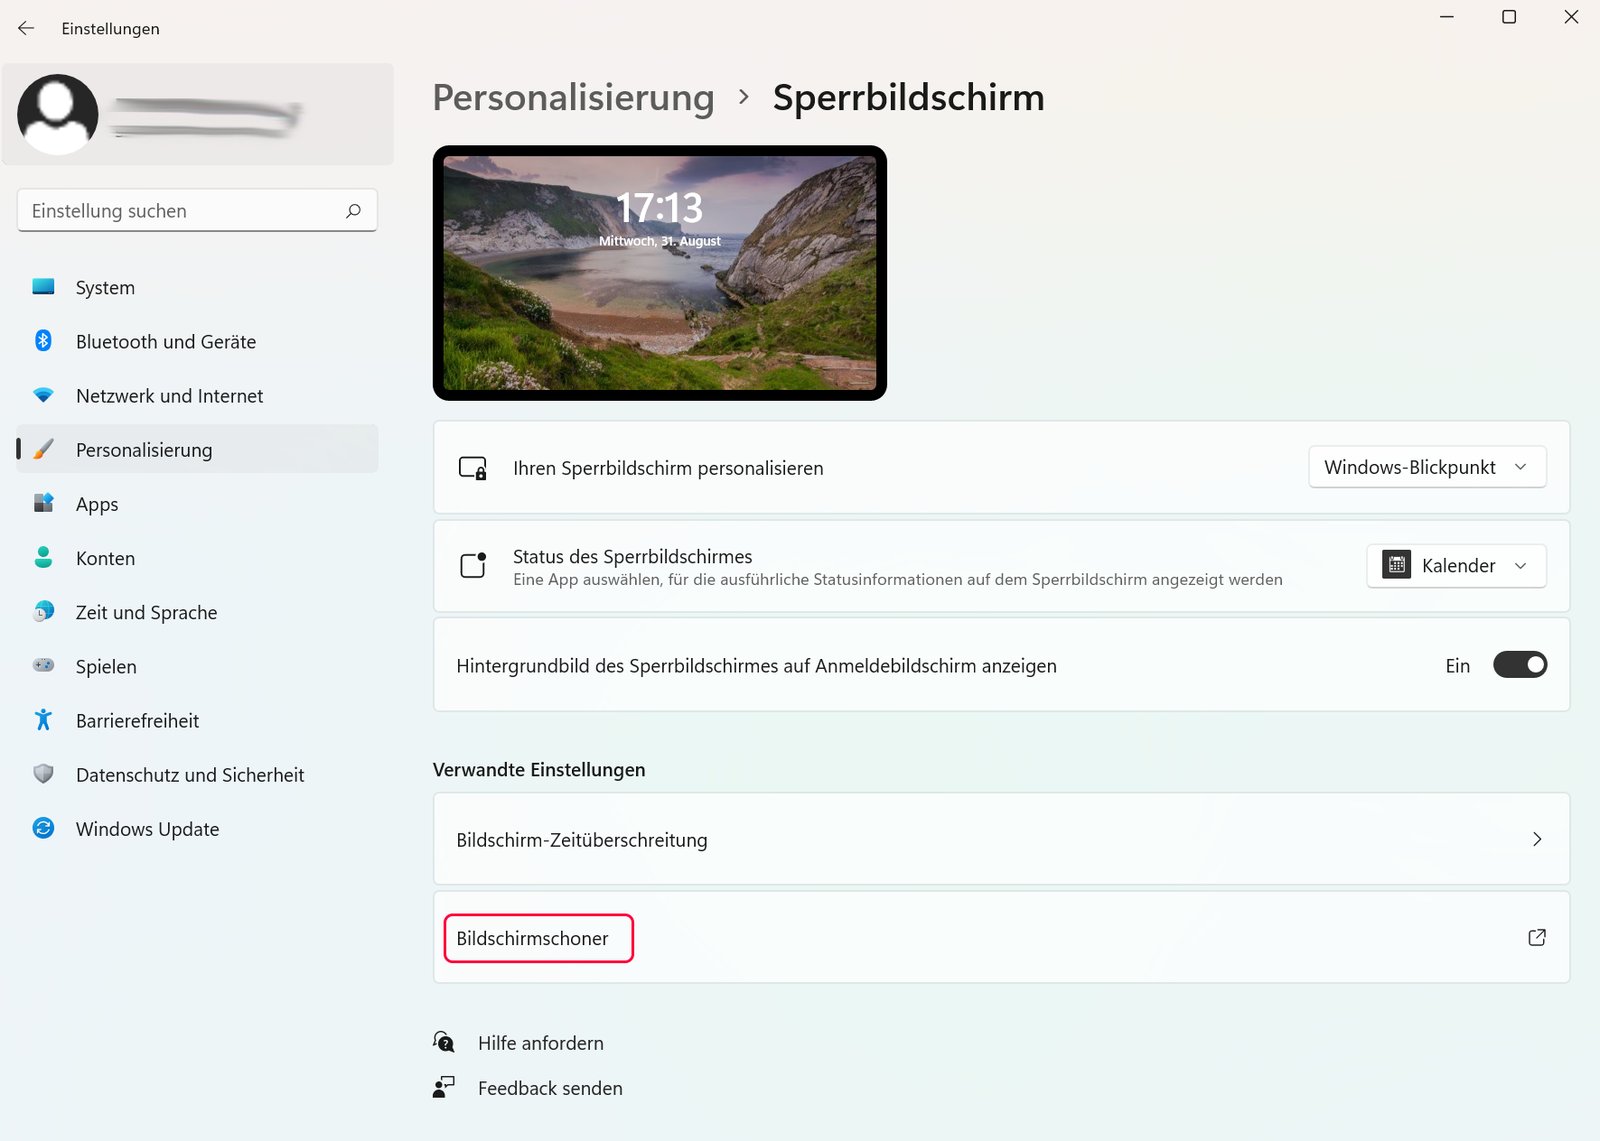Image resolution: width=1600 pixels, height=1141 pixels.
Task: Click Personalisierung in the breadcrumb
Action: coord(573,97)
